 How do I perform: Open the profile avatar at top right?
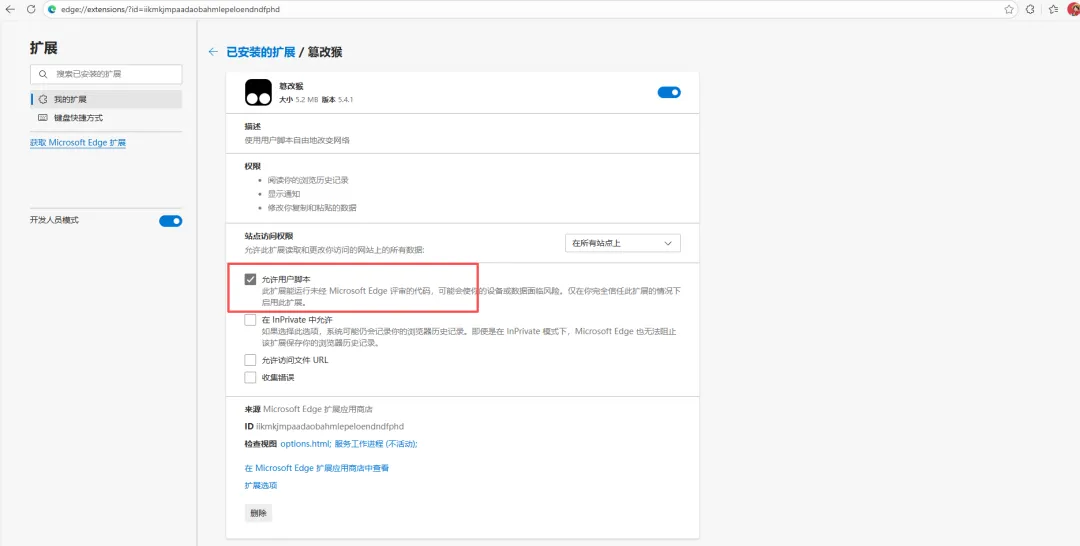click(1073, 10)
